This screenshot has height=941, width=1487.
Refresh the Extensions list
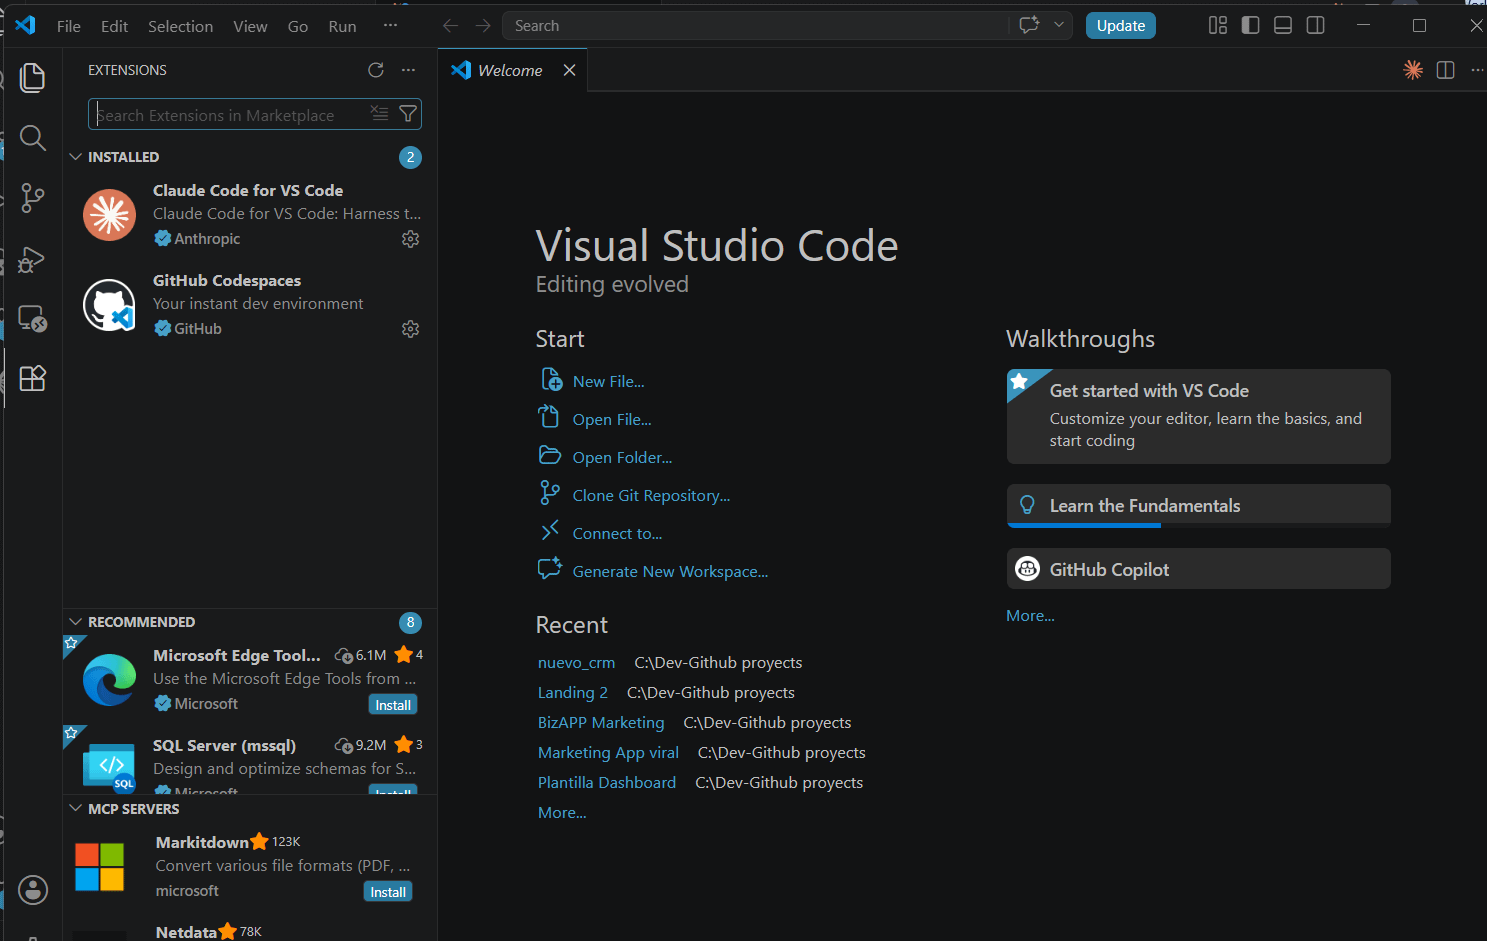pyautogui.click(x=376, y=70)
